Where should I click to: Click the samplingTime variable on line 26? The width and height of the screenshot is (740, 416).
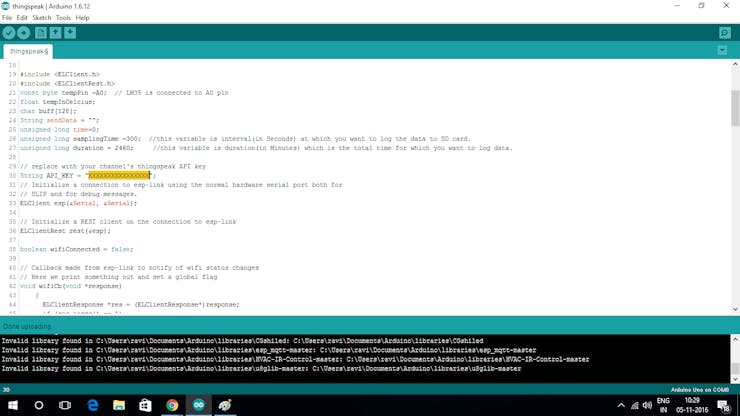(96, 138)
